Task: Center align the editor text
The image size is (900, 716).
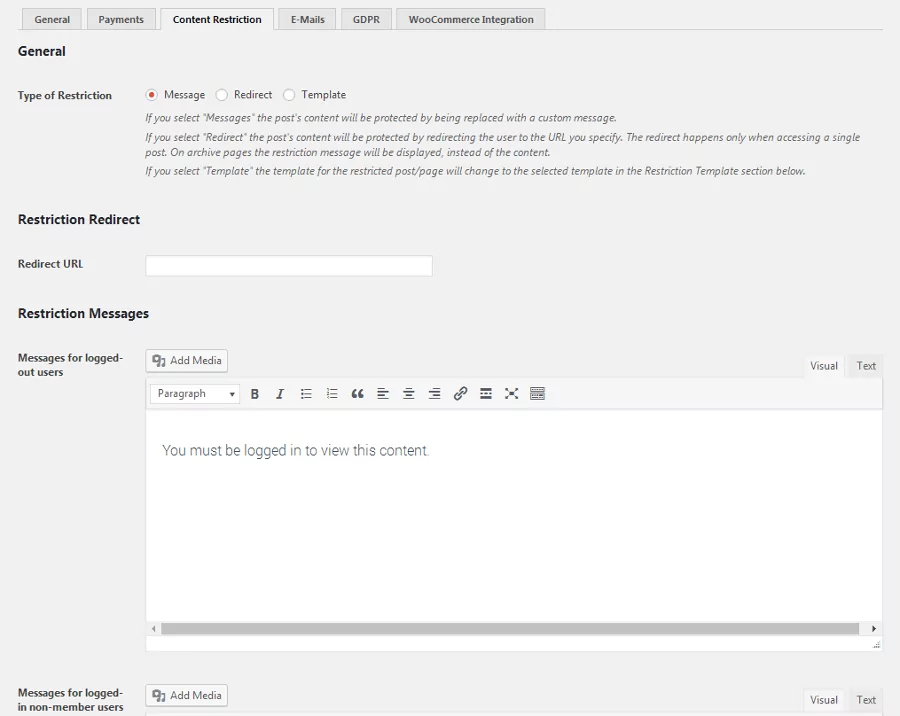Action: tap(408, 394)
